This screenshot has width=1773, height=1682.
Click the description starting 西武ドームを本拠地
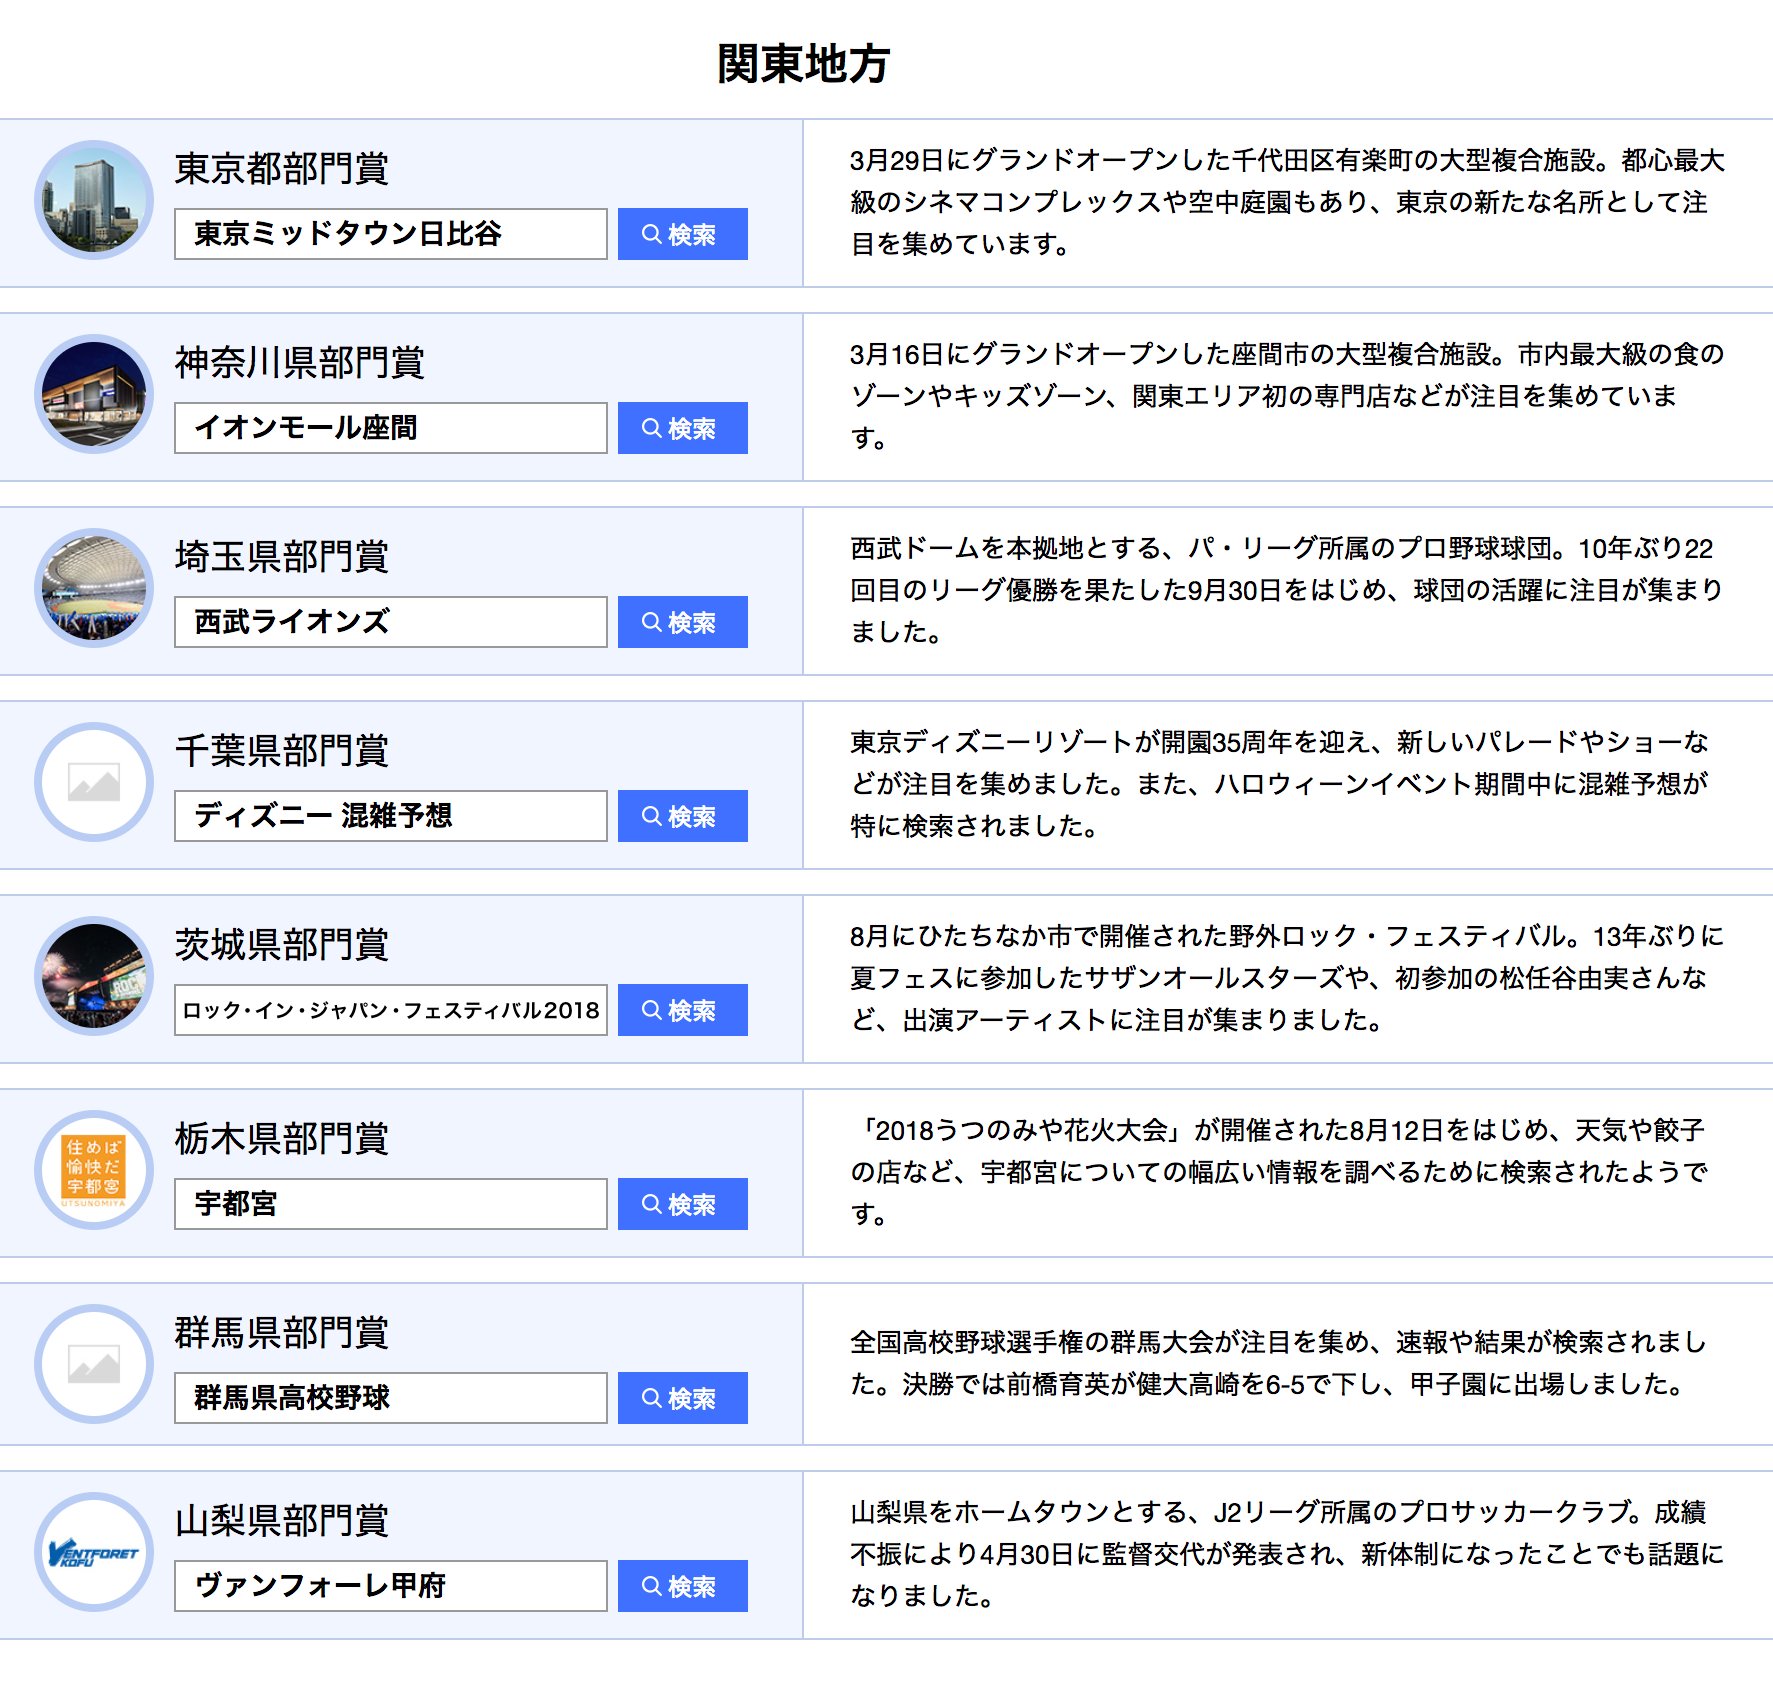coord(1287,590)
